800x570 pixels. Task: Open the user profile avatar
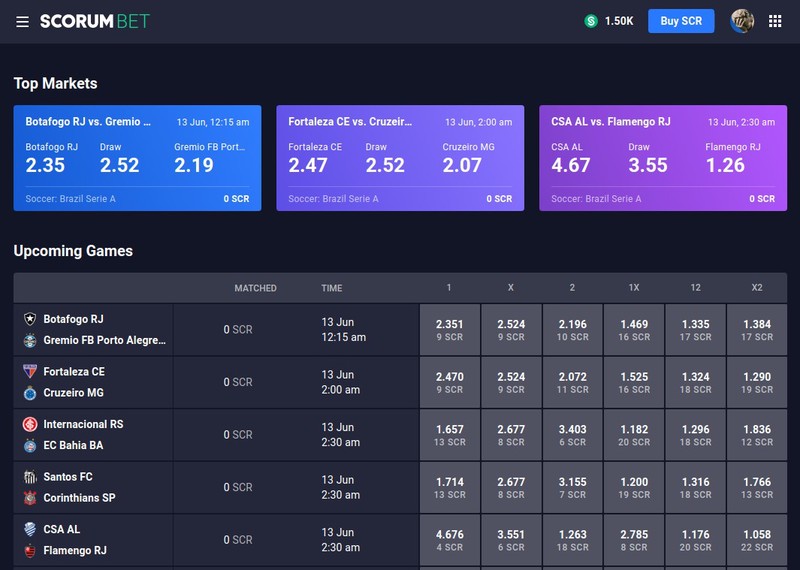[x=742, y=21]
